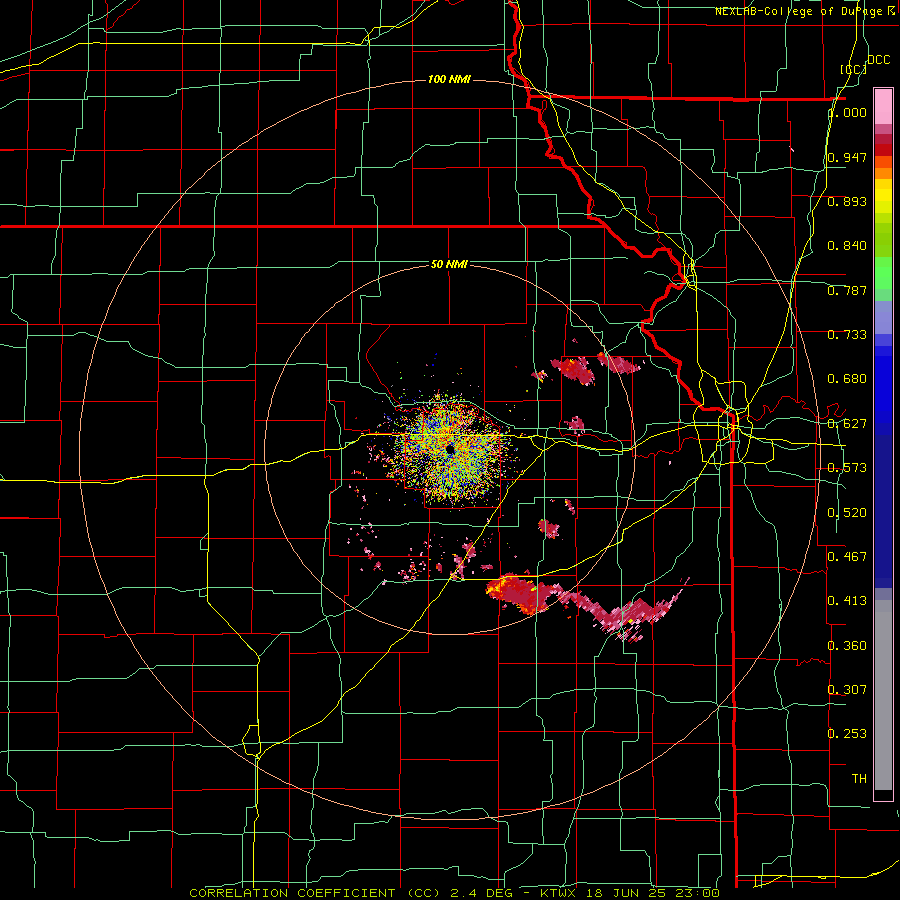Click the 0.733 legend value
Viewport: 900px width, 900px height.
coord(847,335)
